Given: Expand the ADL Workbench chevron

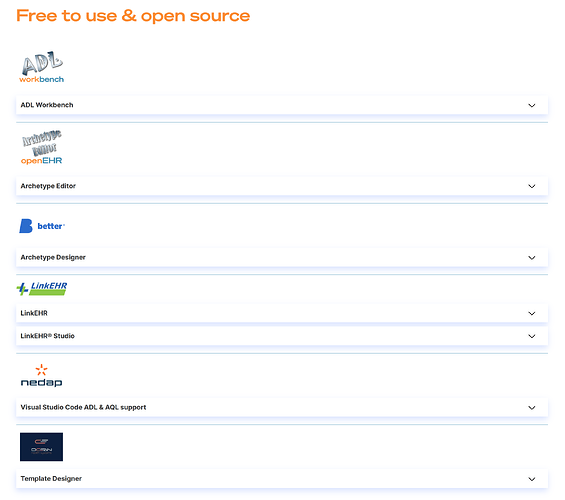Looking at the screenshot, I should point(531,105).
